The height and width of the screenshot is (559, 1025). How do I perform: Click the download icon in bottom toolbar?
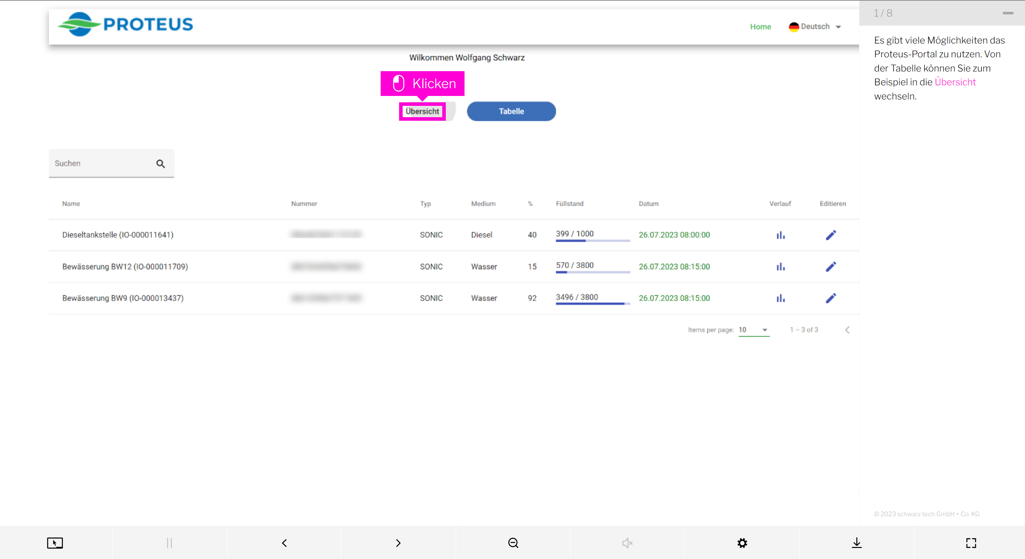pyautogui.click(x=856, y=543)
